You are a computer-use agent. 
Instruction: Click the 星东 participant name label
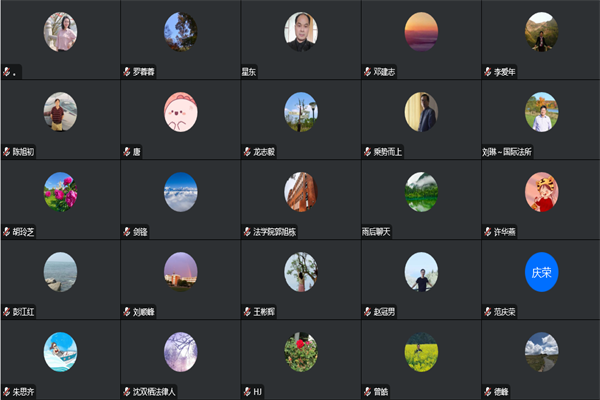click(x=249, y=72)
